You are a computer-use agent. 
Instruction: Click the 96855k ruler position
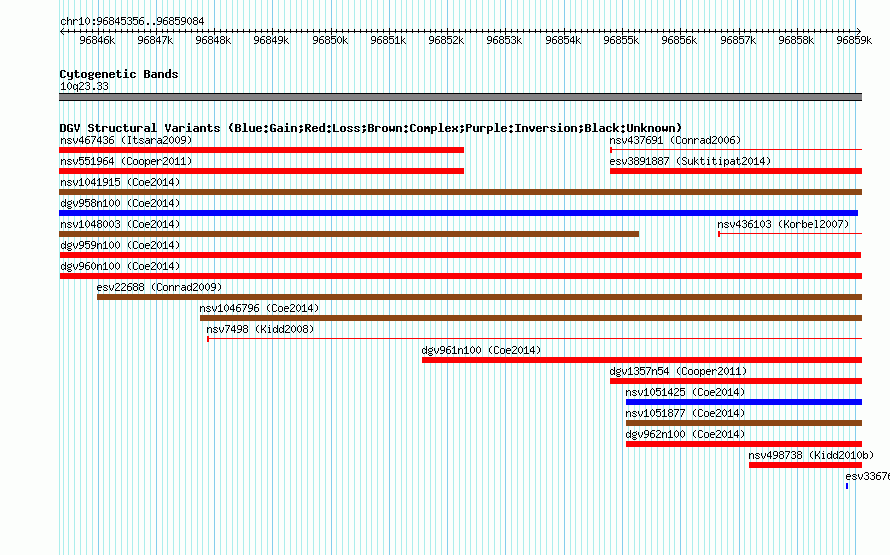pyautogui.click(x=622, y=40)
